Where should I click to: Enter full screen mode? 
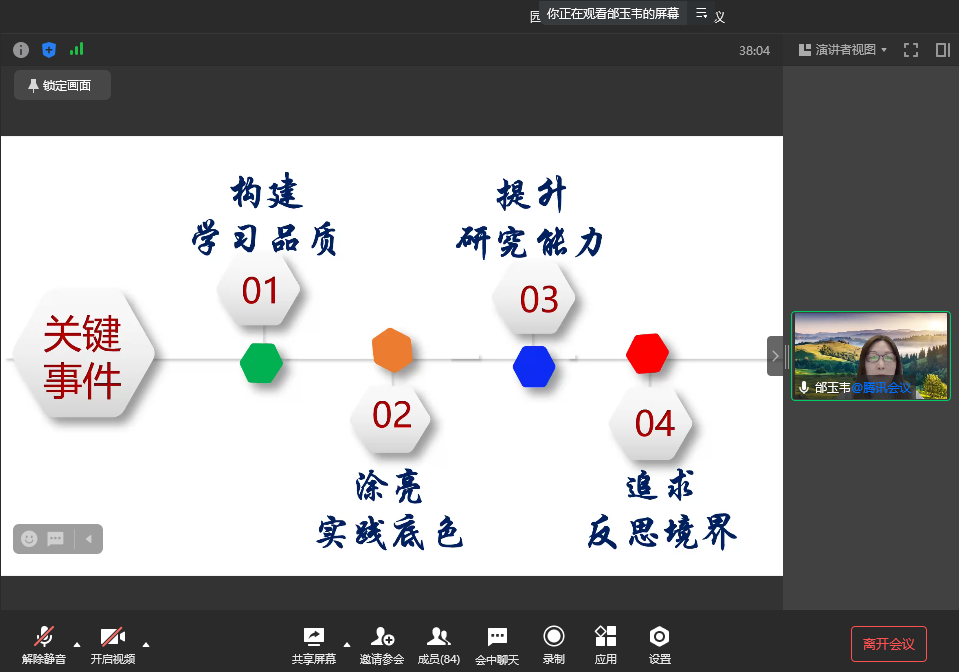coord(911,50)
